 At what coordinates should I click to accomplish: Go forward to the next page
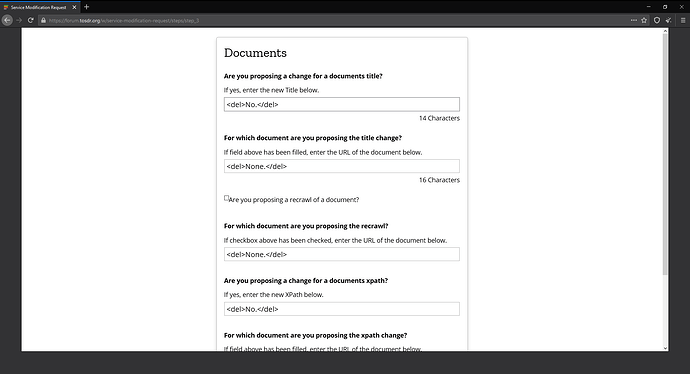(x=19, y=20)
